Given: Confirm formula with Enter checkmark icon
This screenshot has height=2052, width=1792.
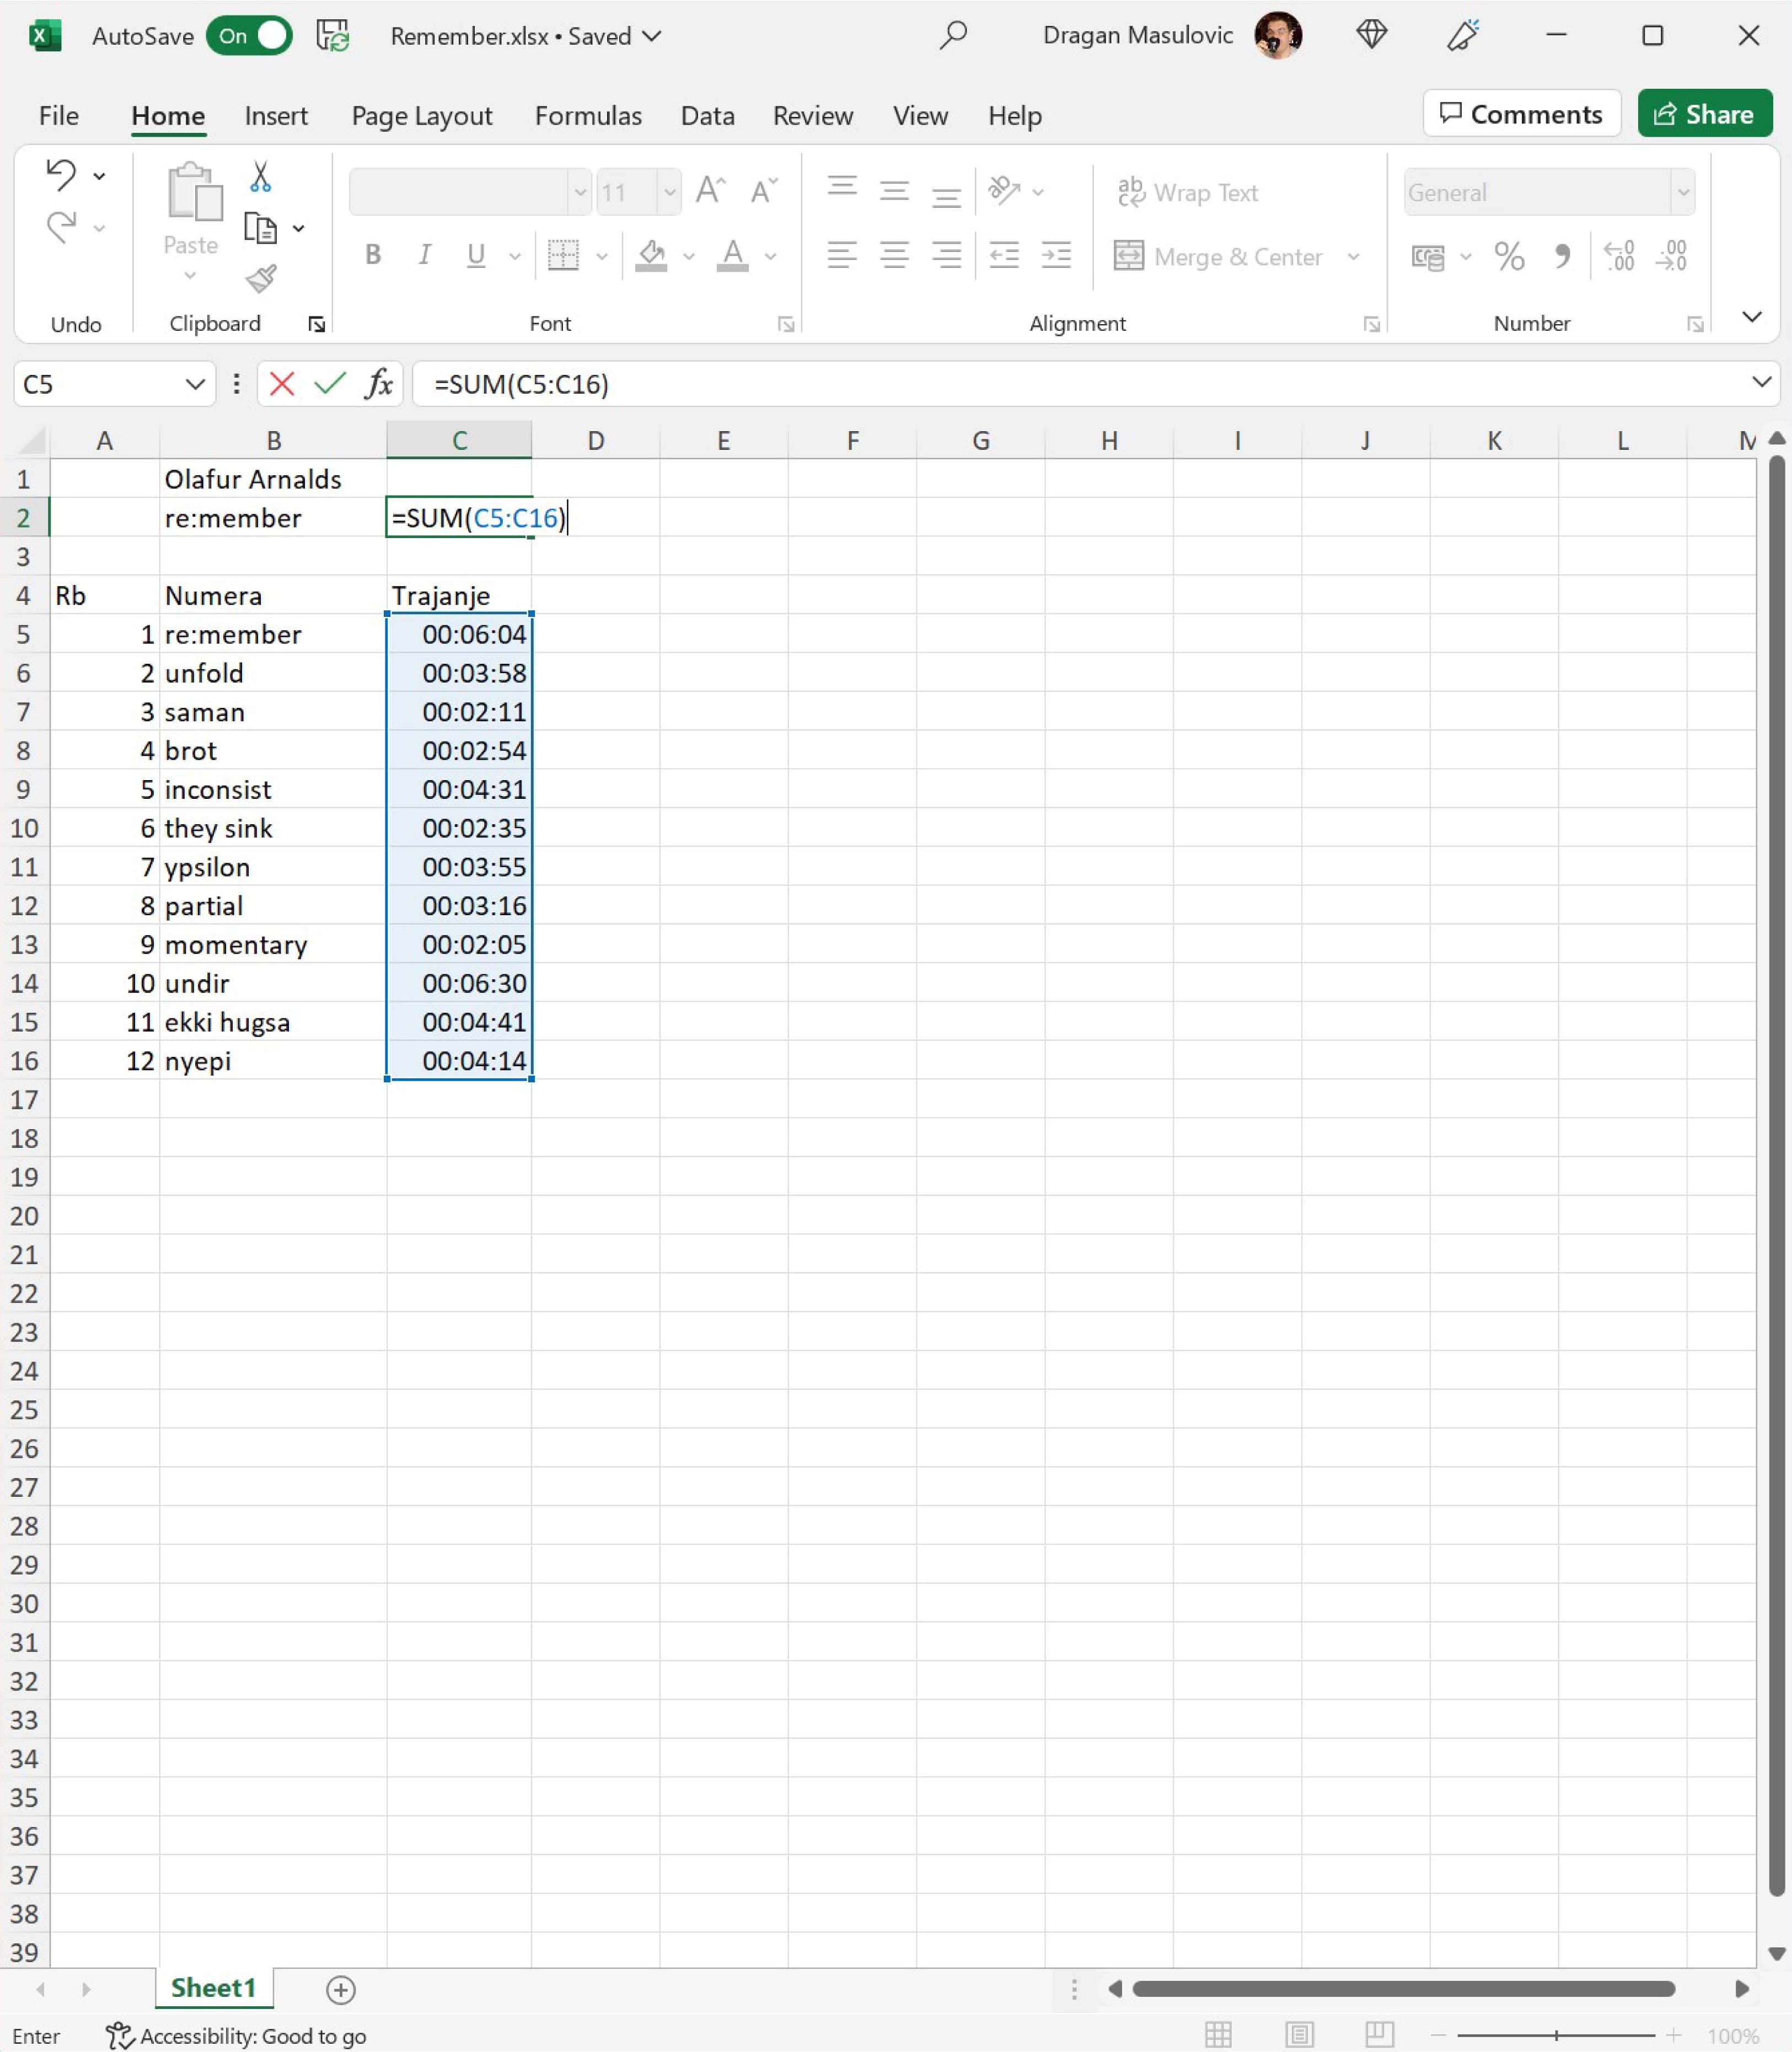Looking at the screenshot, I should 329,384.
